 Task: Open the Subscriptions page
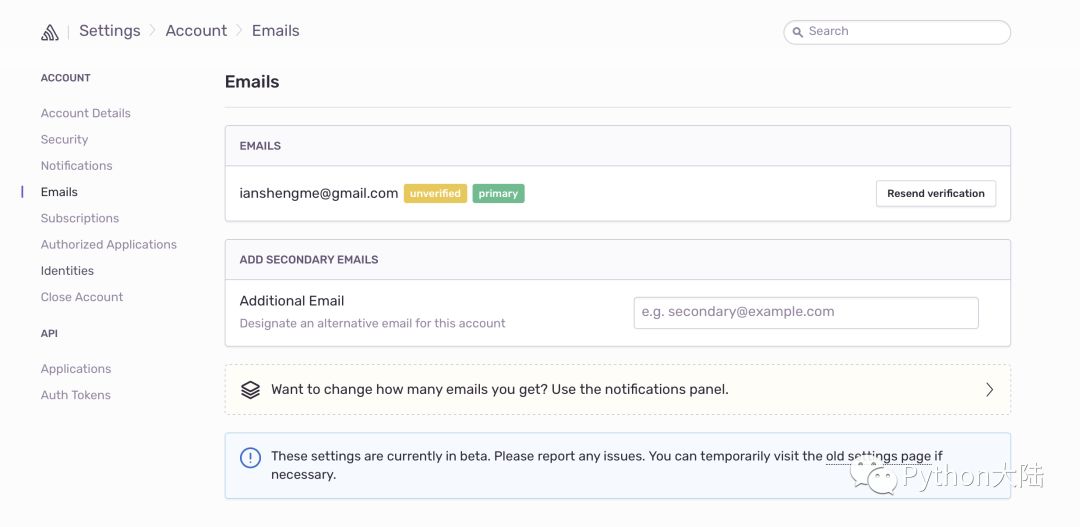click(x=80, y=218)
